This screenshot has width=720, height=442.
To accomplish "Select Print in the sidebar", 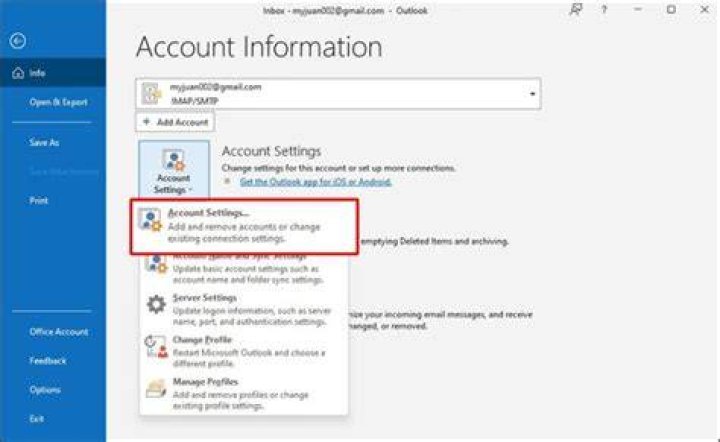I will click(39, 201).
